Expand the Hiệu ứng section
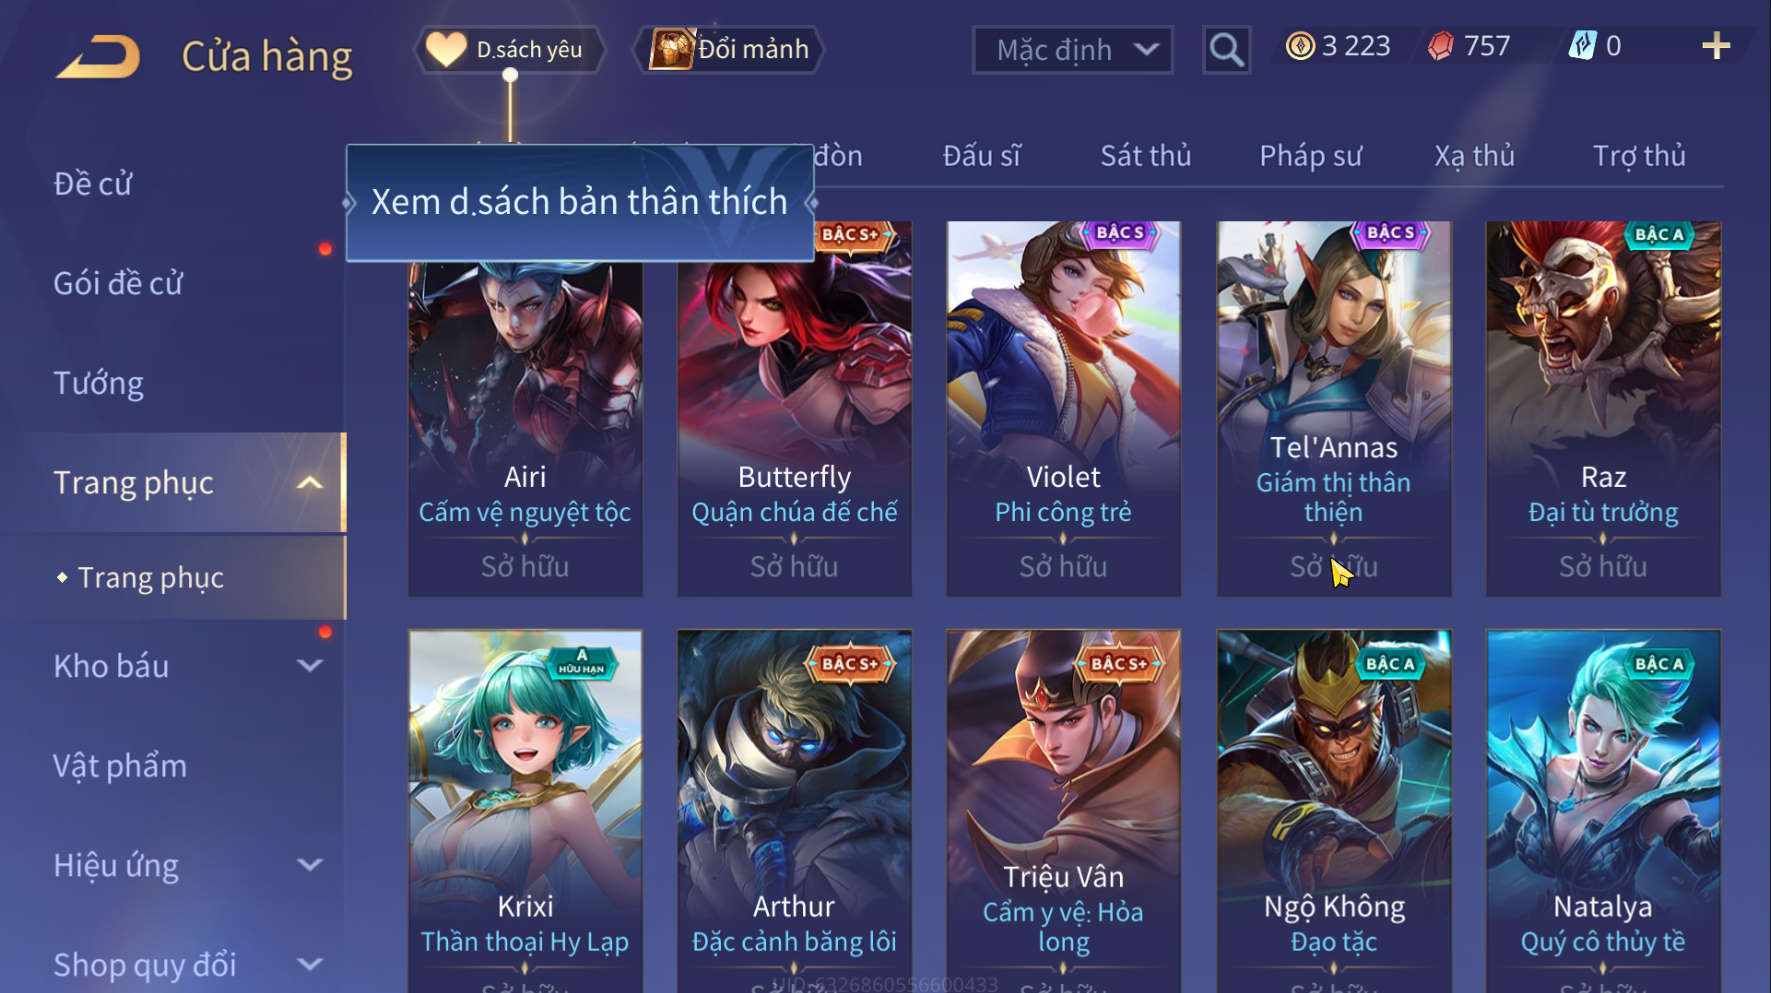1771x993 pixels. pos(310,865)
